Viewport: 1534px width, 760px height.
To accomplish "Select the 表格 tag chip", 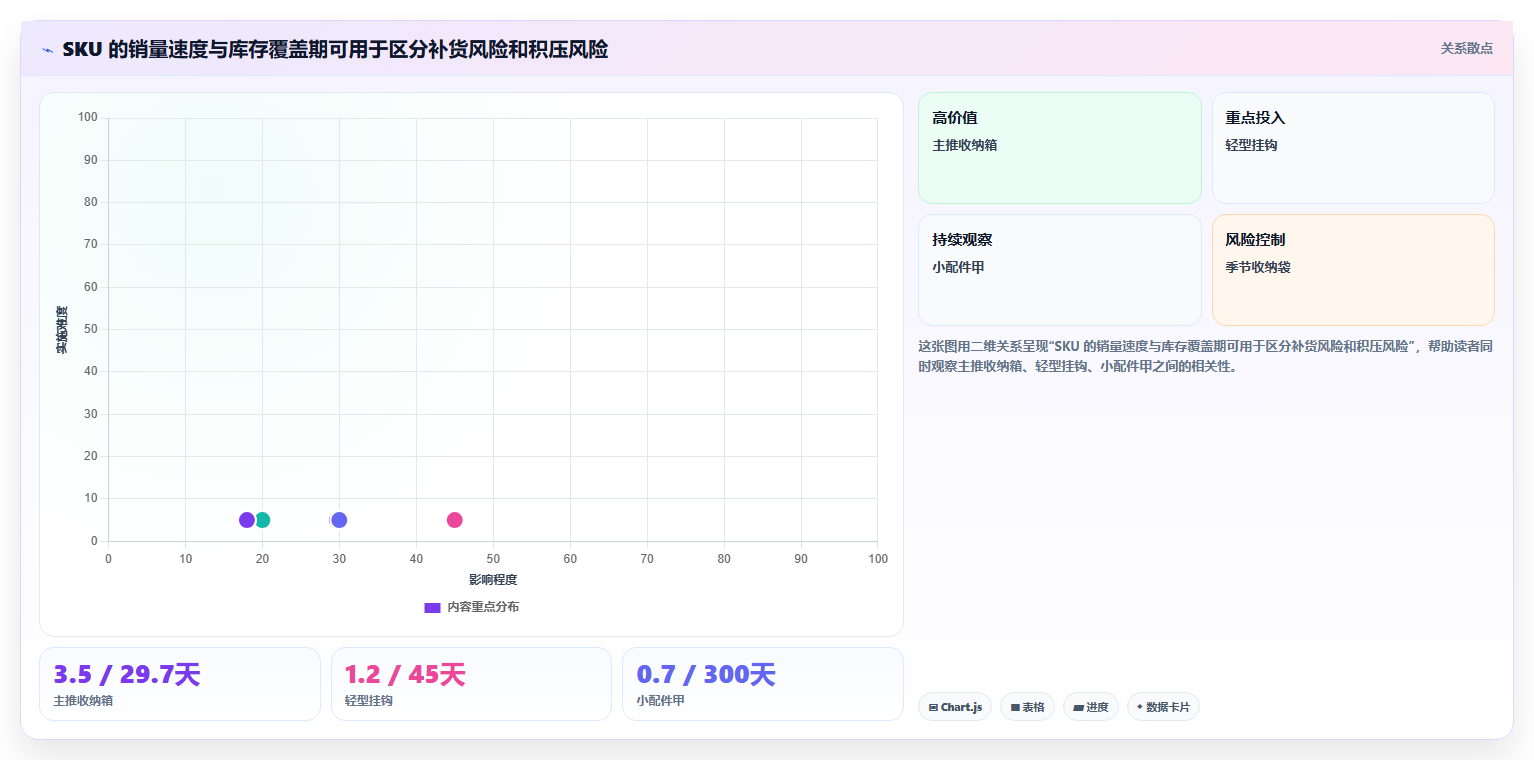I will point(1027,707).
